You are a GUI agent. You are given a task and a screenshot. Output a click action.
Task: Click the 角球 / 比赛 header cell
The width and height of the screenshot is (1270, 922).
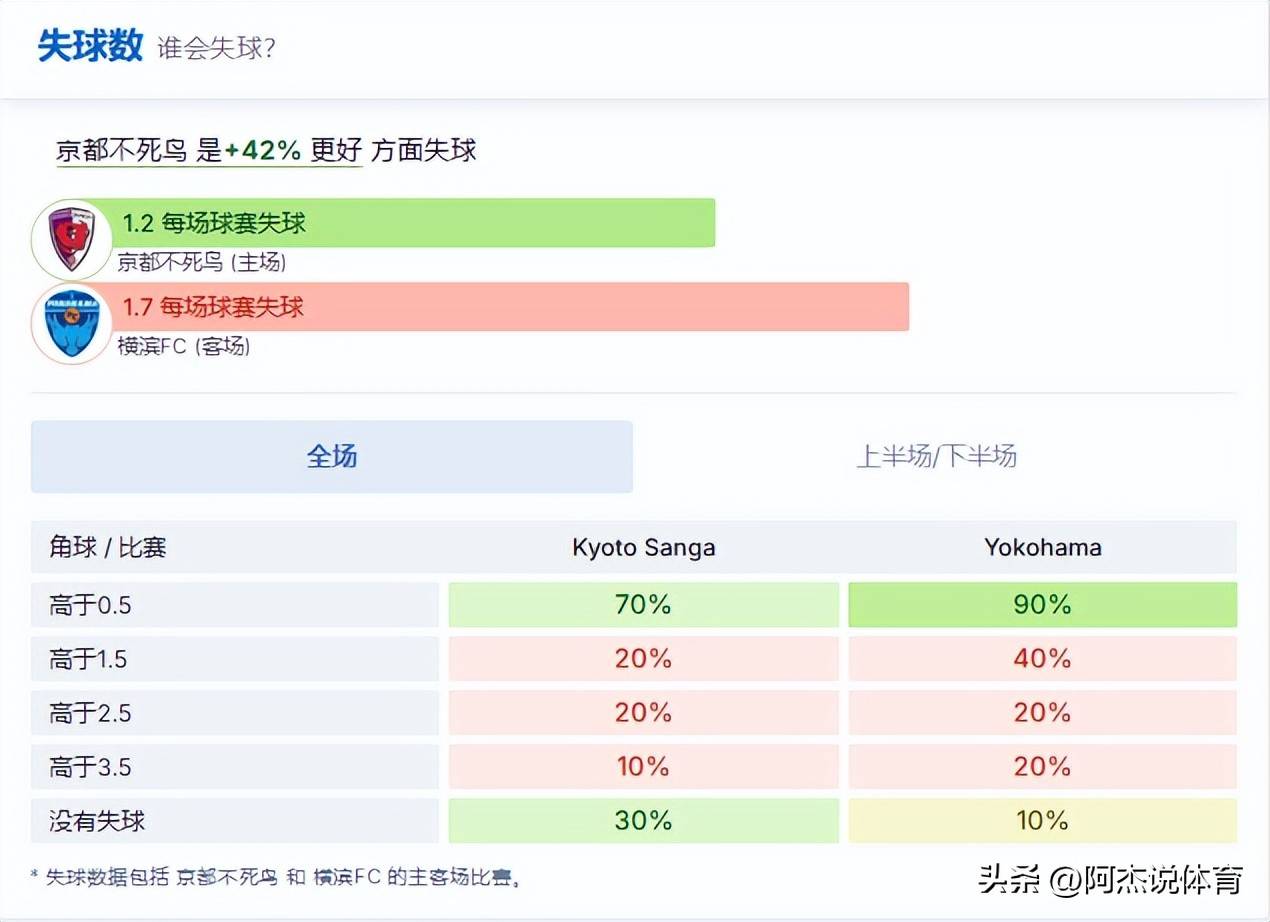point(95,548)
